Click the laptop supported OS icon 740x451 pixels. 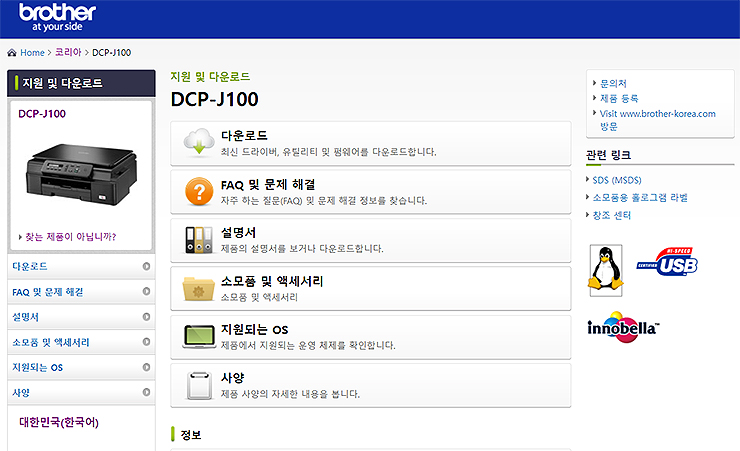click(x=199, y=337)
